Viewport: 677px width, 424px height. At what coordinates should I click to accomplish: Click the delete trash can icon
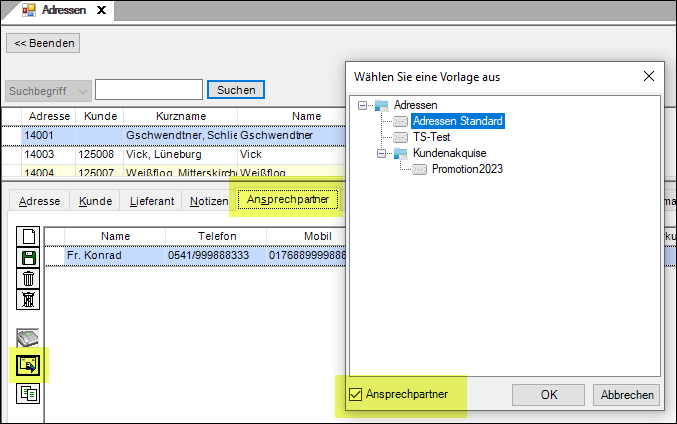coord(29,278)
